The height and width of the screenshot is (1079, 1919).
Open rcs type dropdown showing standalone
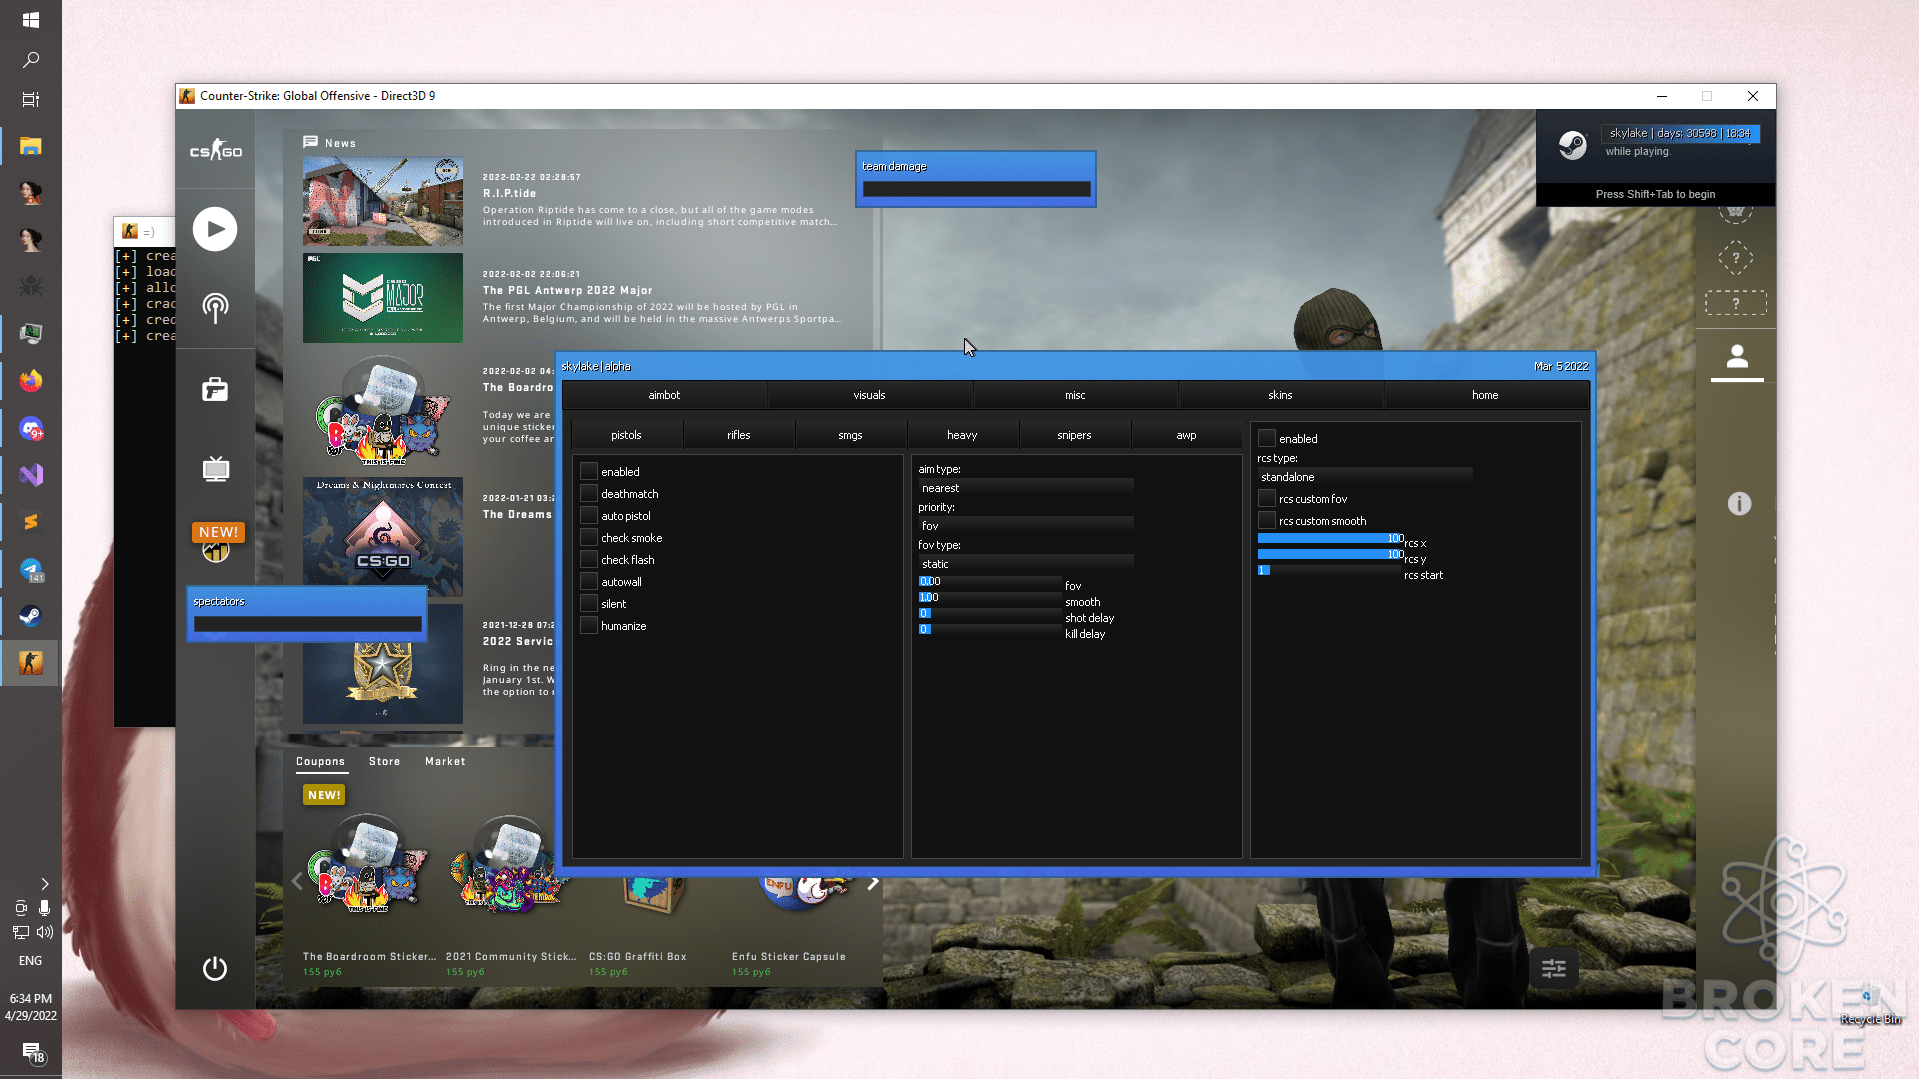point(1365,477)
